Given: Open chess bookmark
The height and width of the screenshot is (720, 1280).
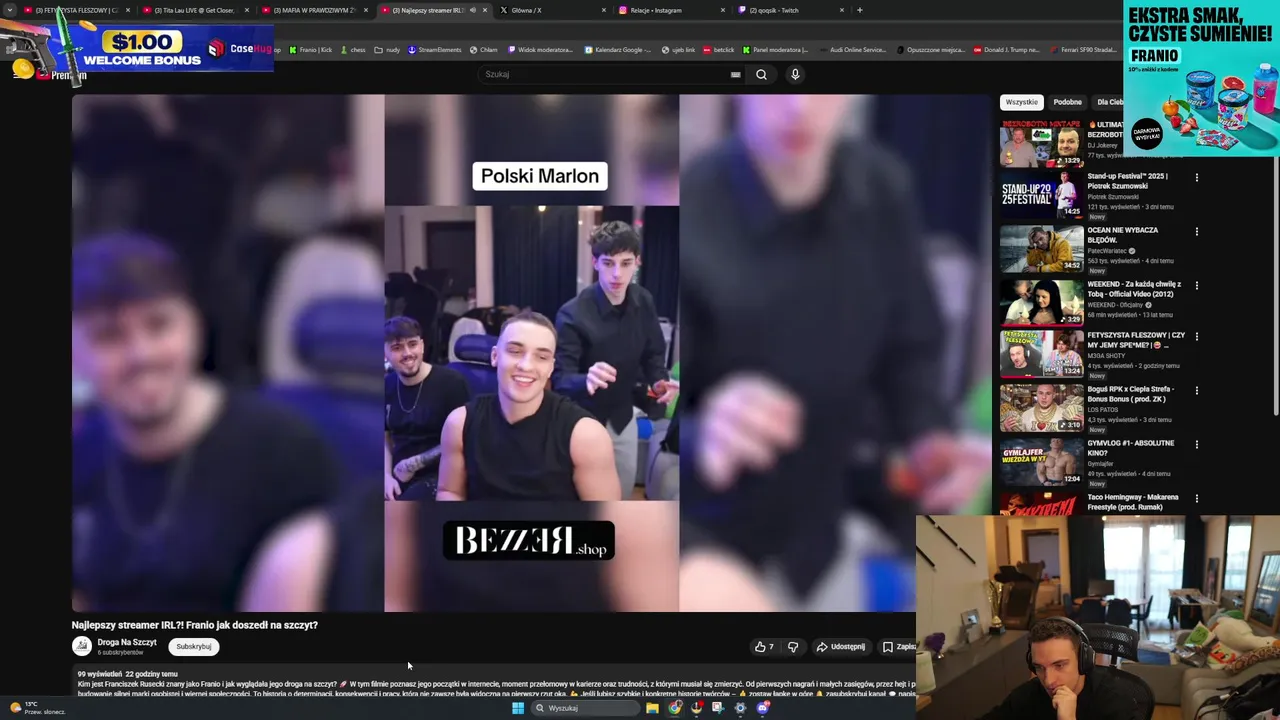Looking at the screenshot, I should [353, 49].
